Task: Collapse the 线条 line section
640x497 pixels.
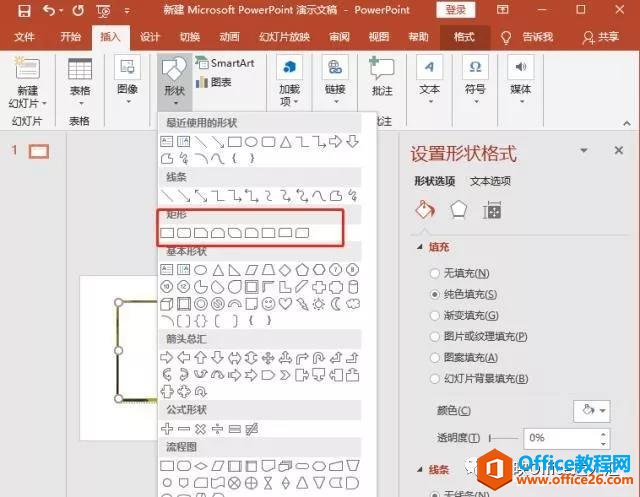Action: (420, 470)
